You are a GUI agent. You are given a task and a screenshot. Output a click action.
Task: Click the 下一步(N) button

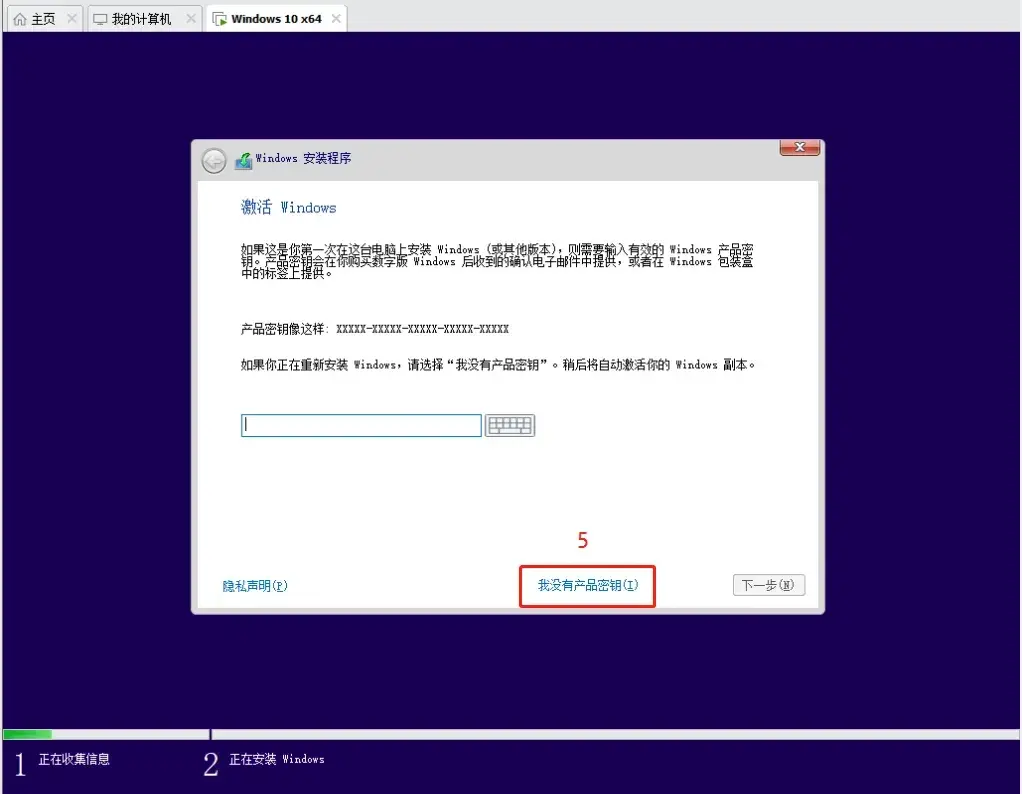pos(768,585)
